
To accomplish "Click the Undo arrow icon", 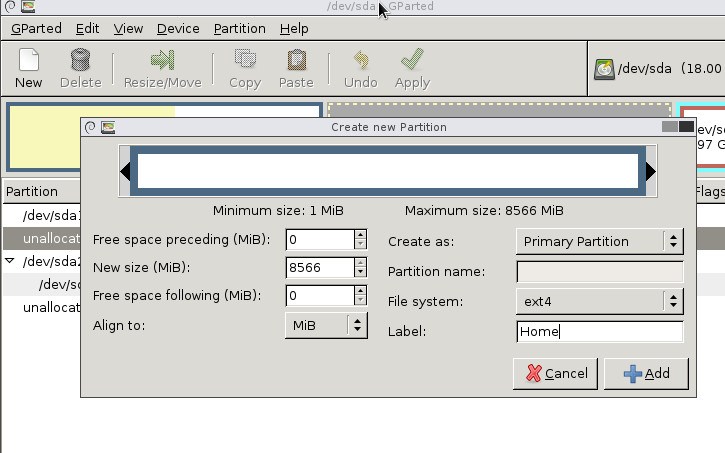I will (361, 60).
